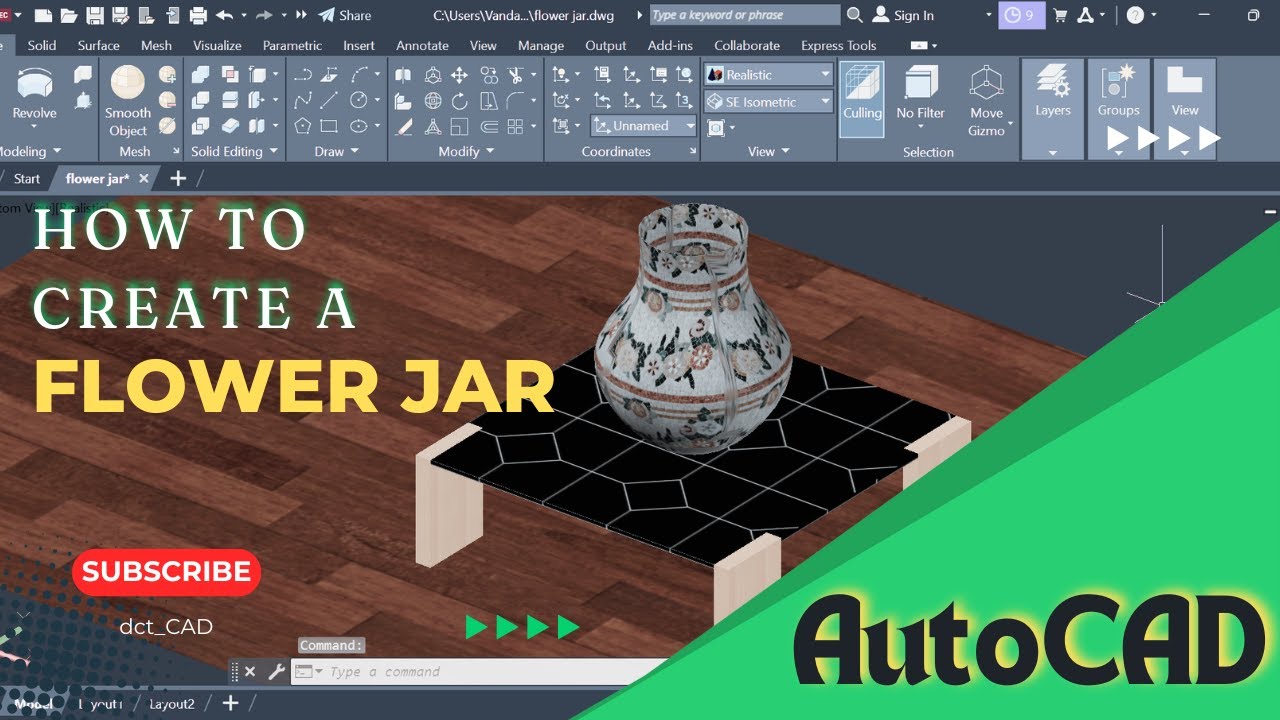Open the Unnamed UCS dropdown
This screenshot has width=1280, height=720.
tap(643, 126)
